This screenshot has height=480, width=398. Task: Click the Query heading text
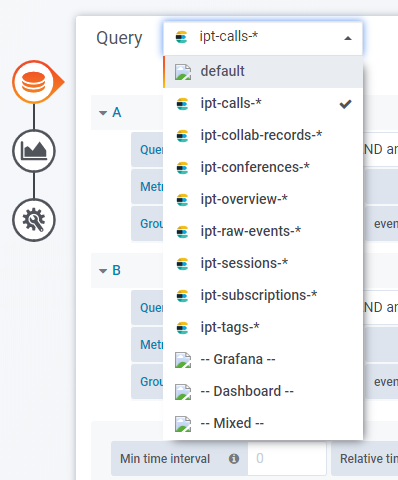click(119, 38)
